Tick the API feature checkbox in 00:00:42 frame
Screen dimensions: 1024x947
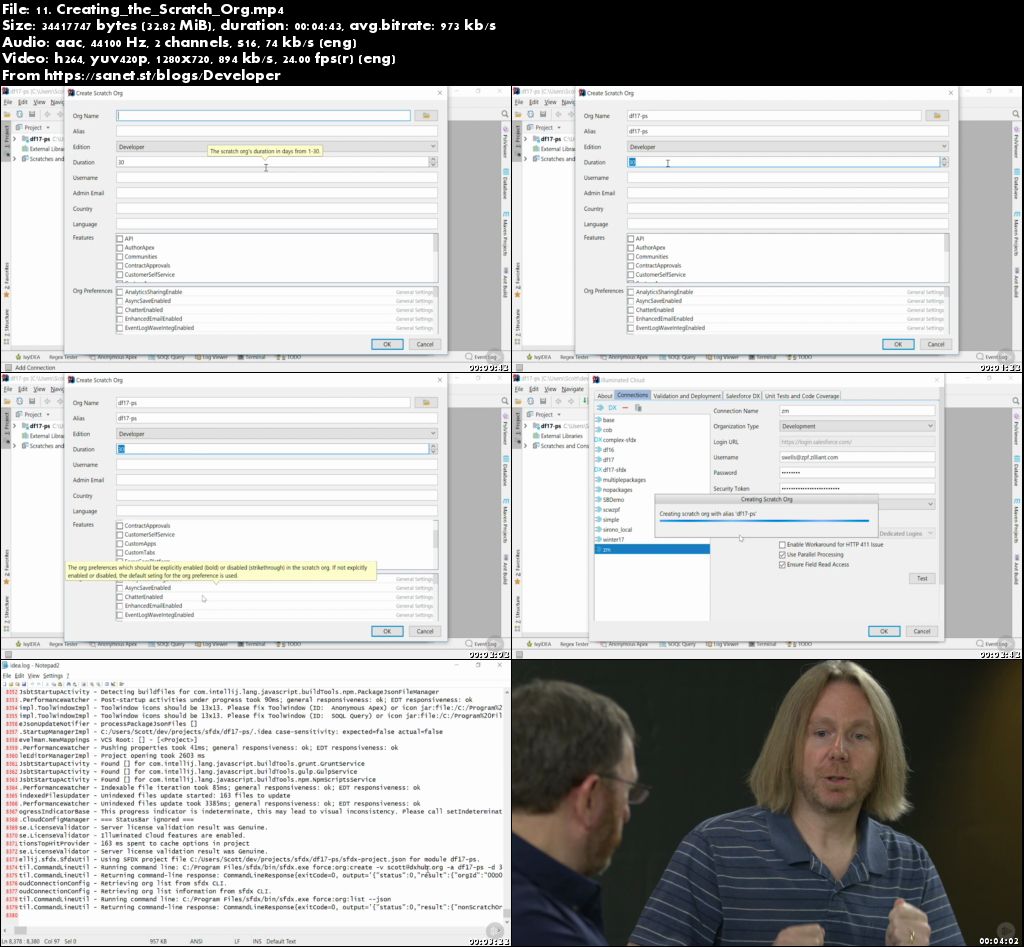click(x=120, y=239)
